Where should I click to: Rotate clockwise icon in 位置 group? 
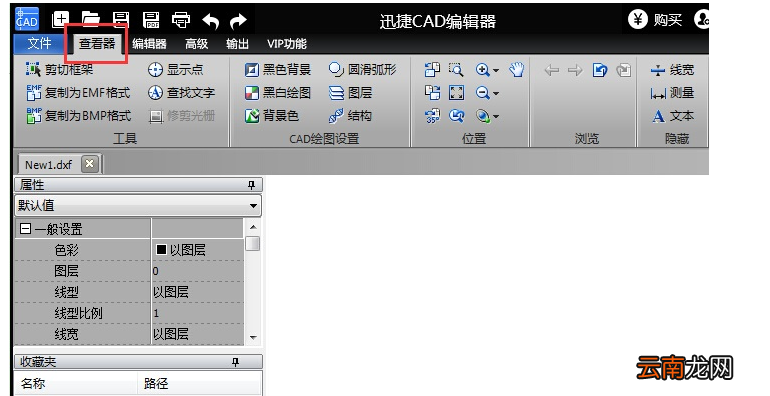pyautogui.click(x=432, y=92)
